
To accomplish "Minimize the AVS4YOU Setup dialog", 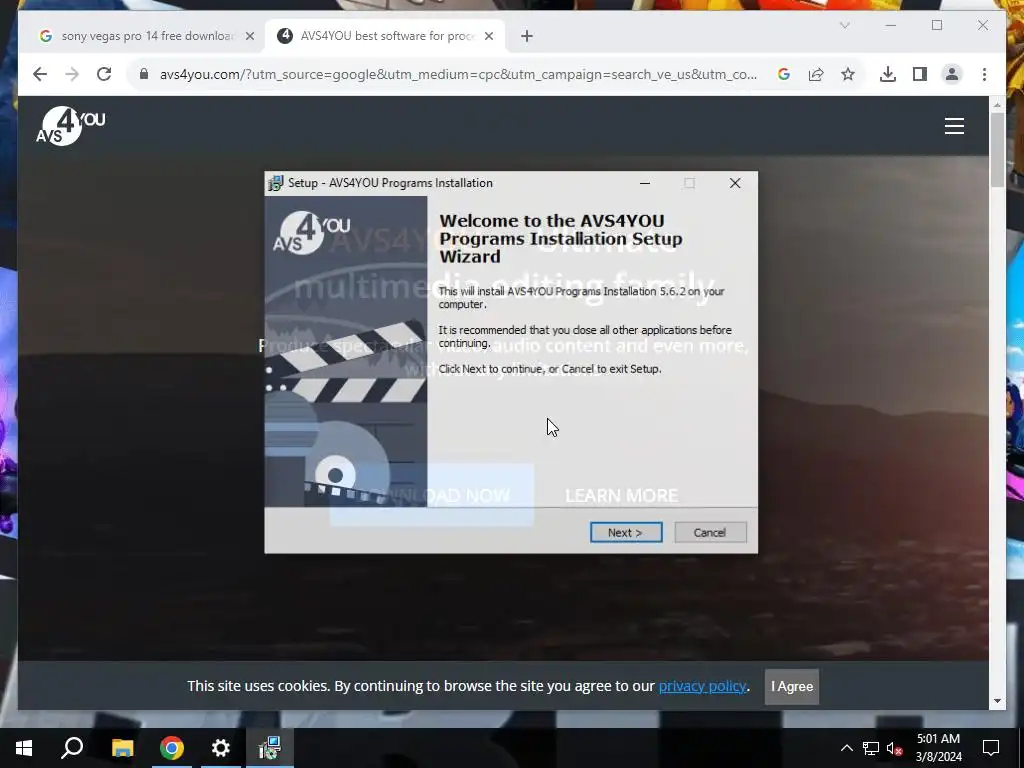I will pyautogui.click(x=645, y=183).
